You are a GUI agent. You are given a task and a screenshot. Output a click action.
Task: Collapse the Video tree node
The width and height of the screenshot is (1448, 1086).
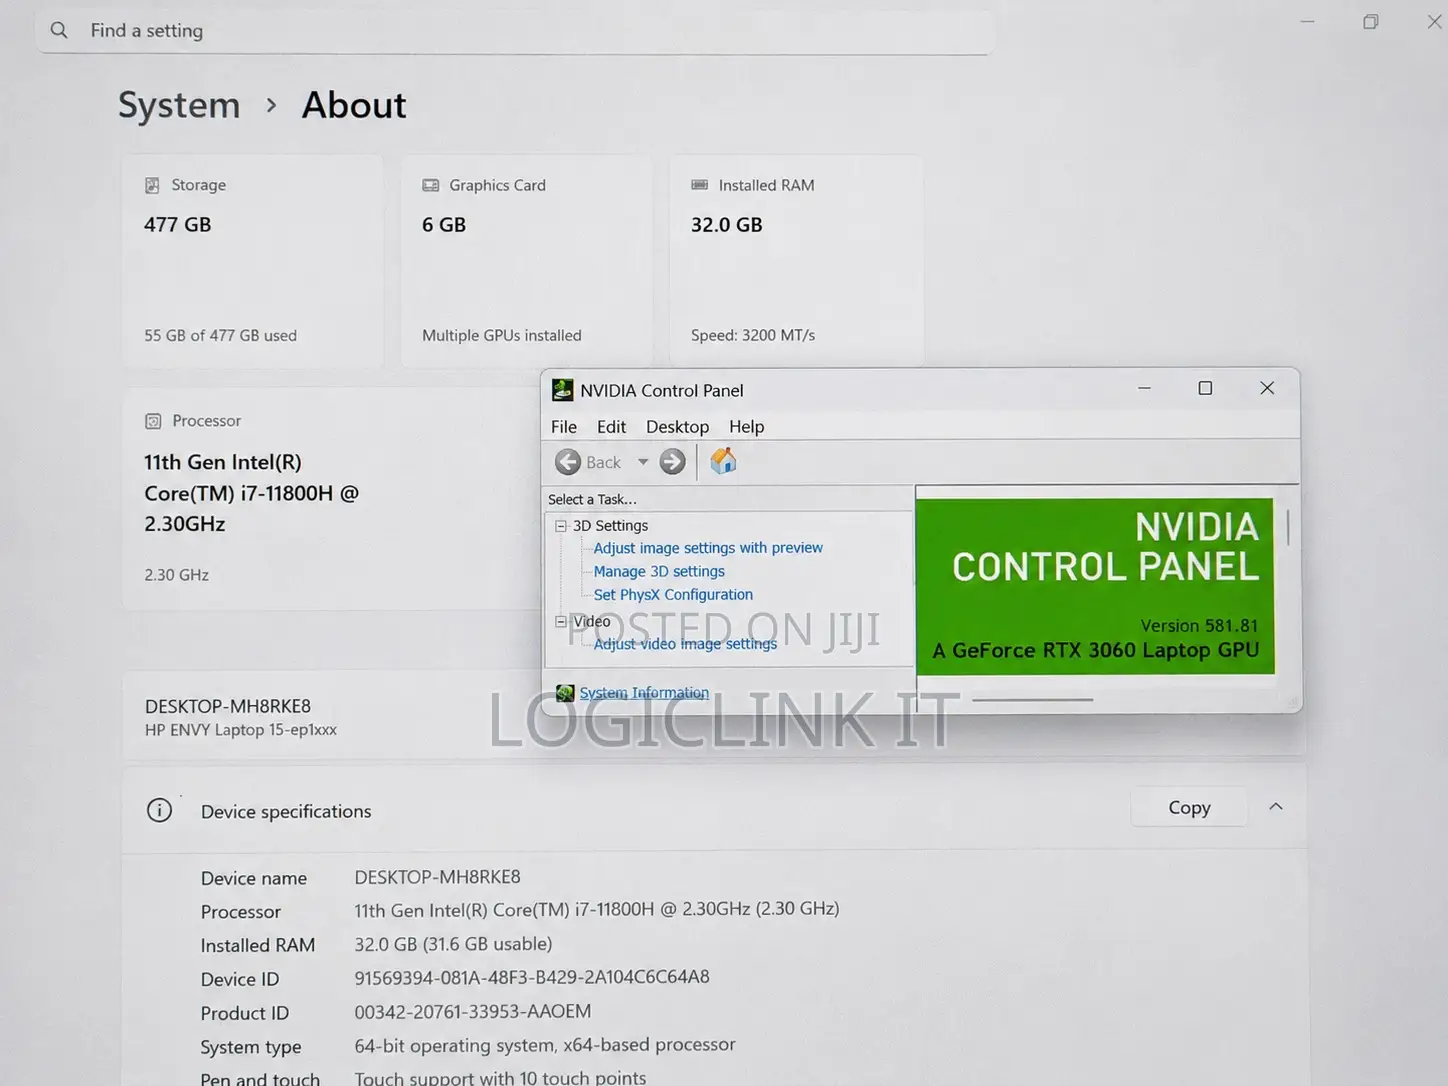[561, 621]
